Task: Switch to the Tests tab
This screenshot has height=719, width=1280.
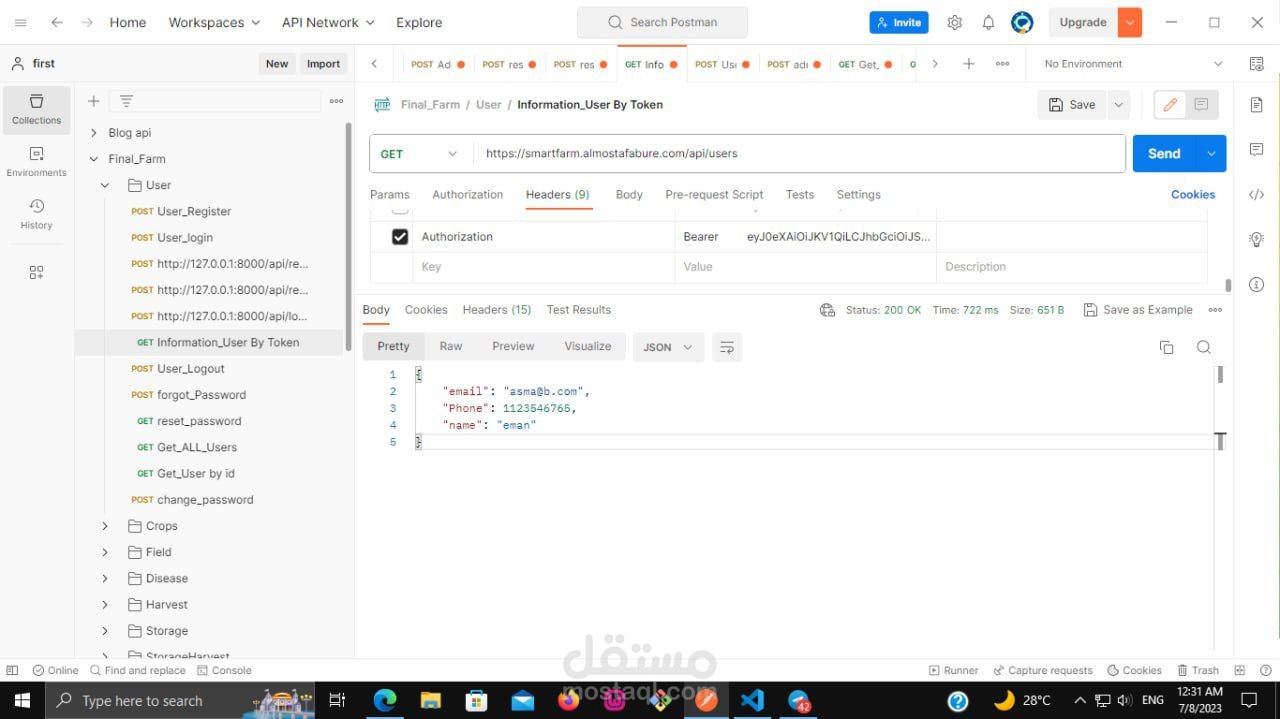Action: click(800, 195)
